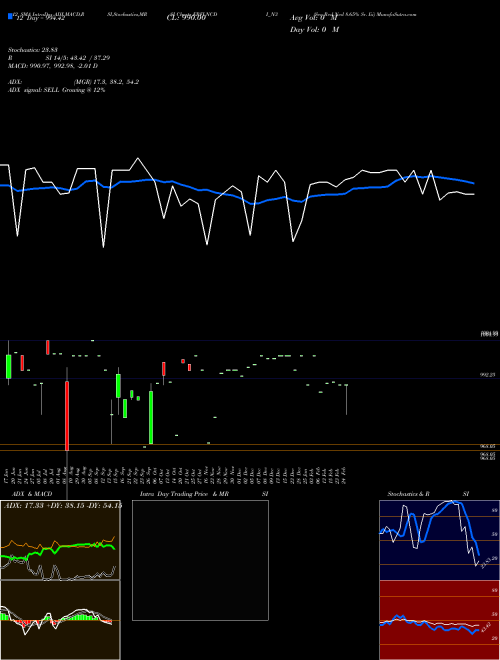Image resolution: width=500 pixels, height=660 pixels.
Task: Open the ADX line chart thumbnail
Action: click(x=60, y=540)
